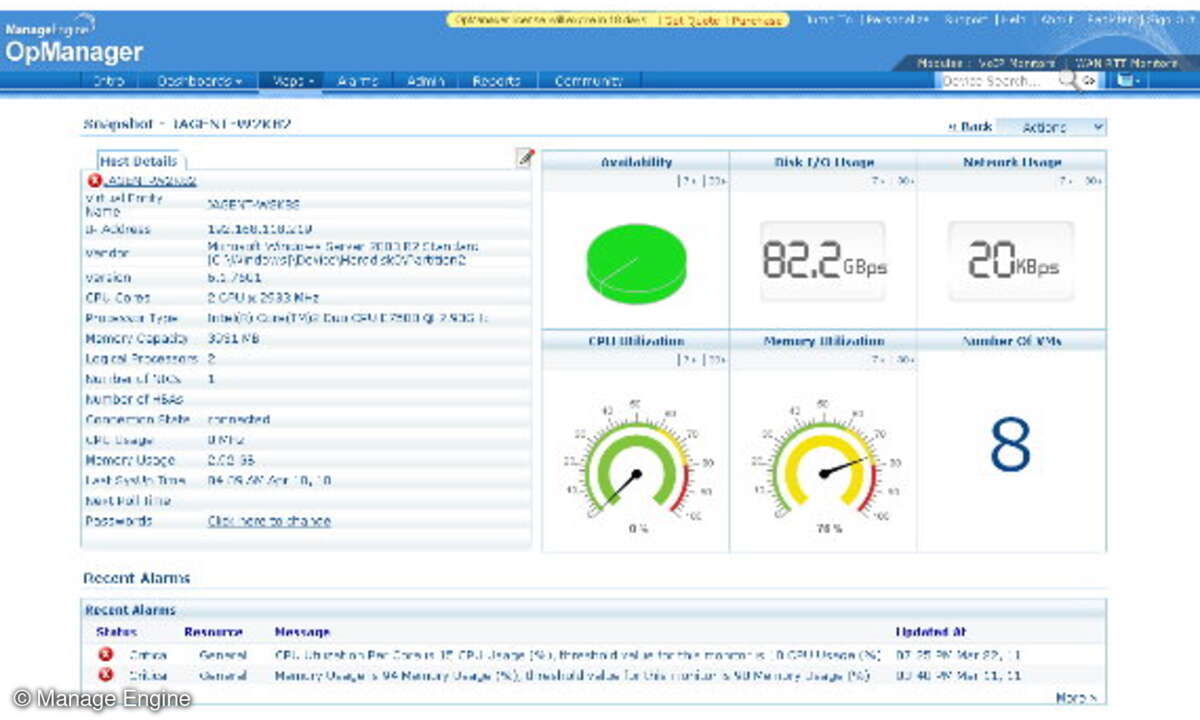
Task: Open the Actions dropdown
Action: (x=1051, y=127)
